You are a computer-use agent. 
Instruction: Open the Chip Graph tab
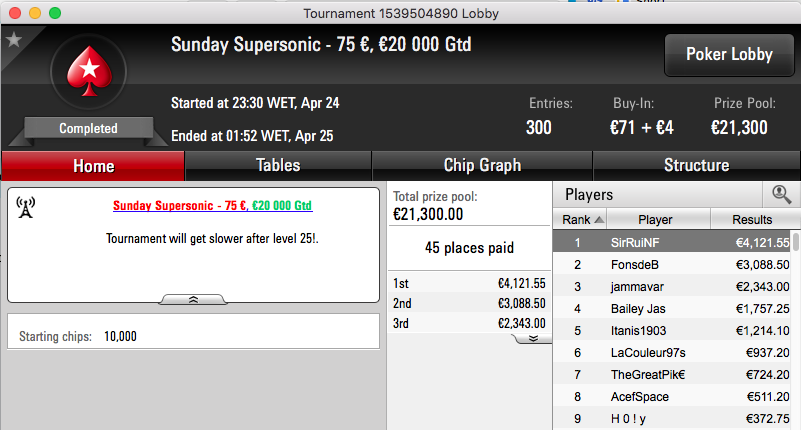pos(482,165)
